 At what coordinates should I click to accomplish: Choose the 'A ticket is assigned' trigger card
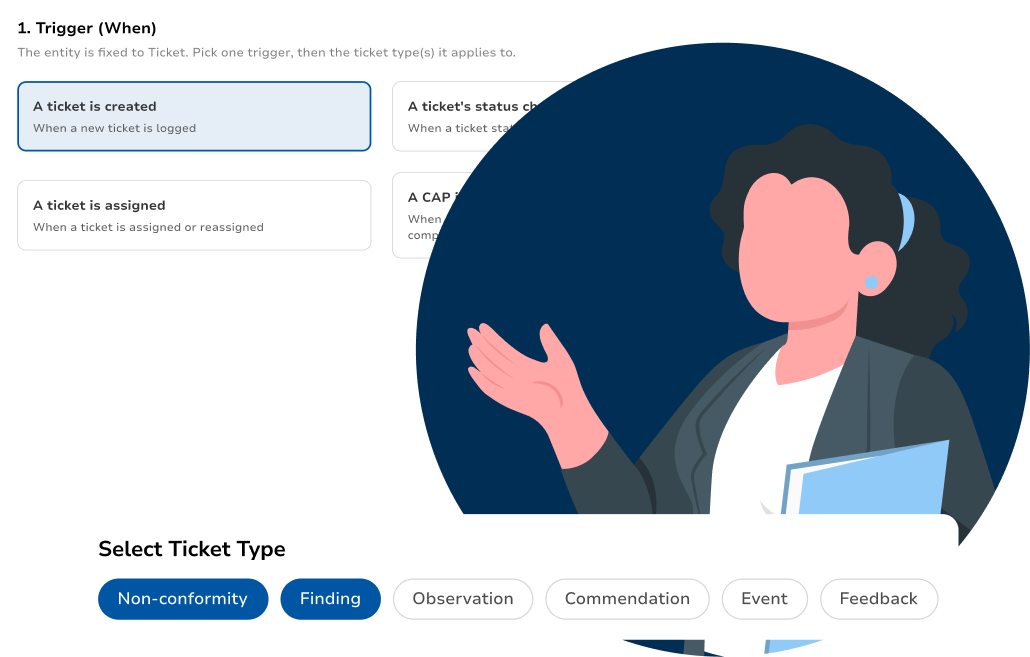[194, 215]
